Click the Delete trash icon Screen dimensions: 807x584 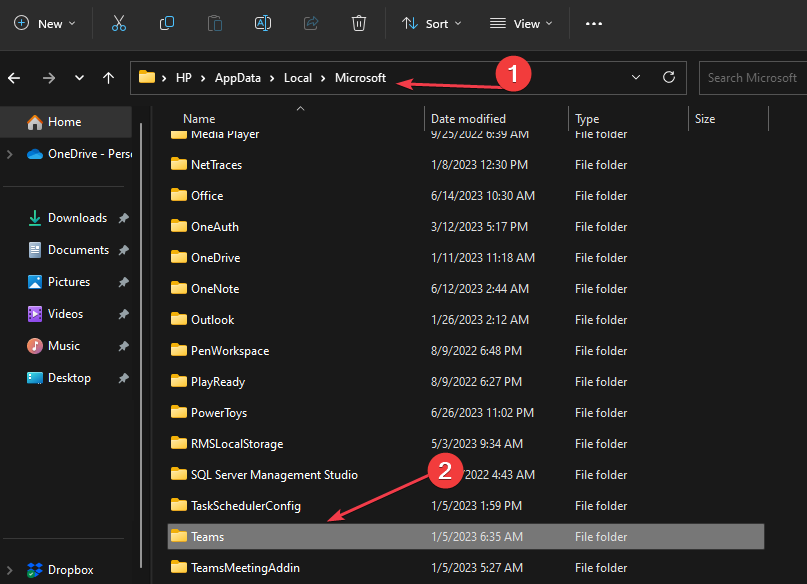point(359,24)
